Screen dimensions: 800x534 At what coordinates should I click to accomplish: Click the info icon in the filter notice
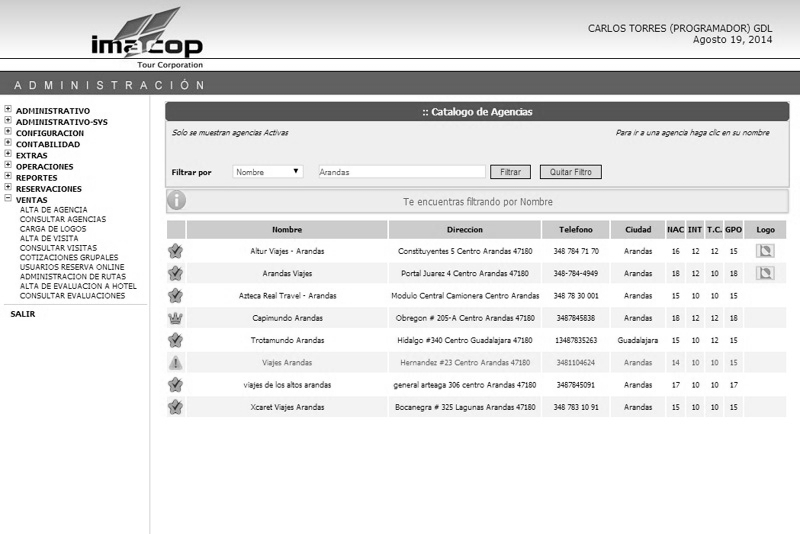pos(177,201)
